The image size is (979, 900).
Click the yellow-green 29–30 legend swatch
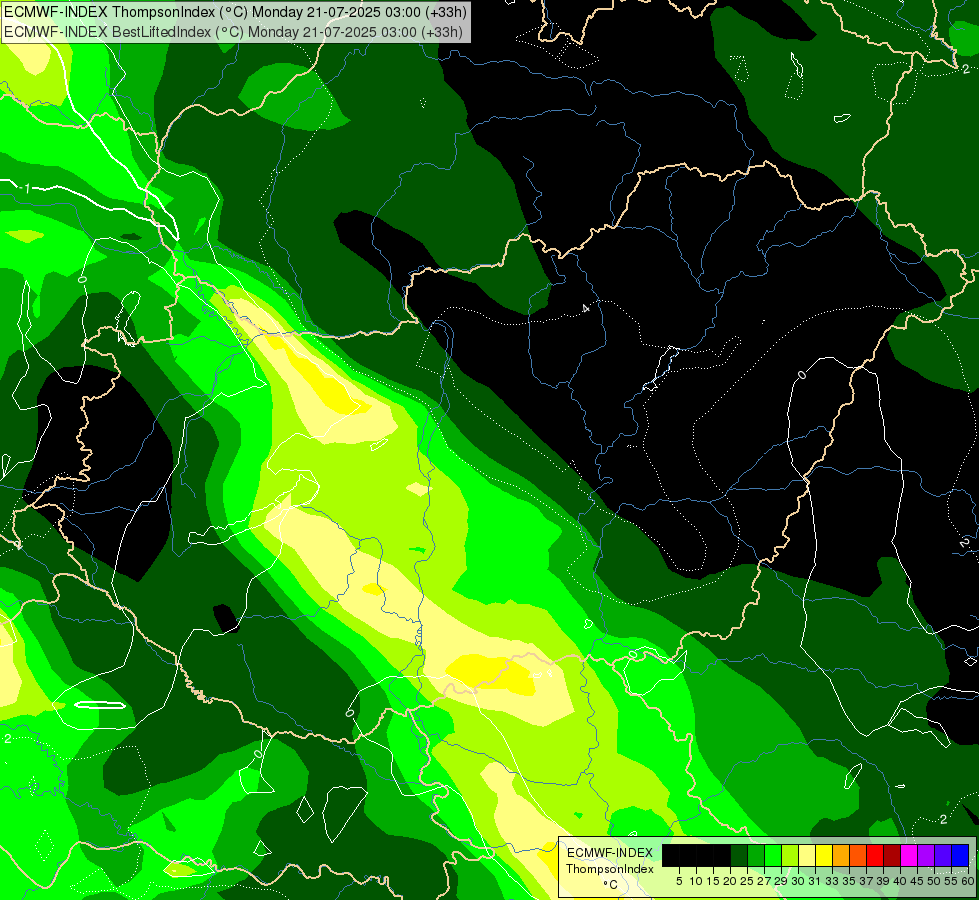click(x=790, y=855)
